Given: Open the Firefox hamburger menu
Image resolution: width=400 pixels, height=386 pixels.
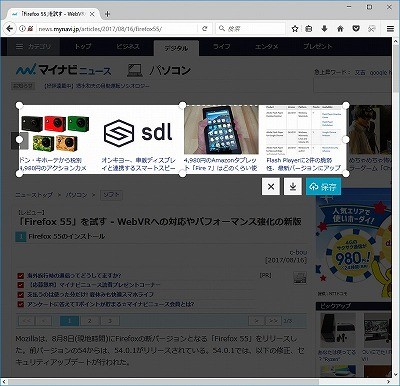Looking at the screenshot, I should coord(390,29).
